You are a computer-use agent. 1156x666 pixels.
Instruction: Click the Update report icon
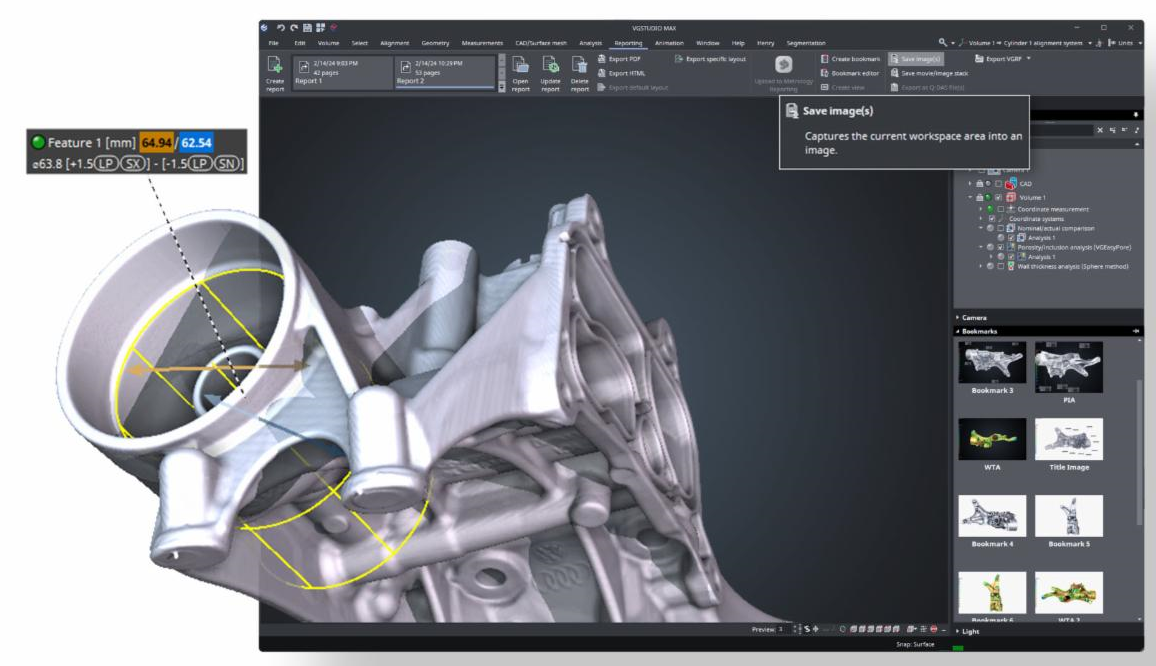(551, 67)
